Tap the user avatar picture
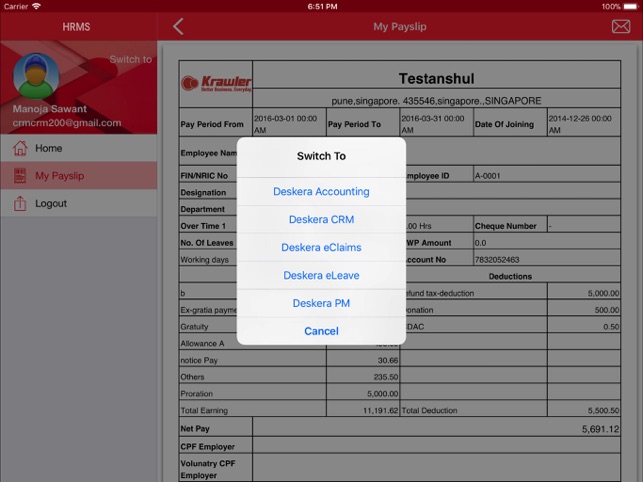The height and width of the screenshot is (482, 643). click(x=36, y=76)
